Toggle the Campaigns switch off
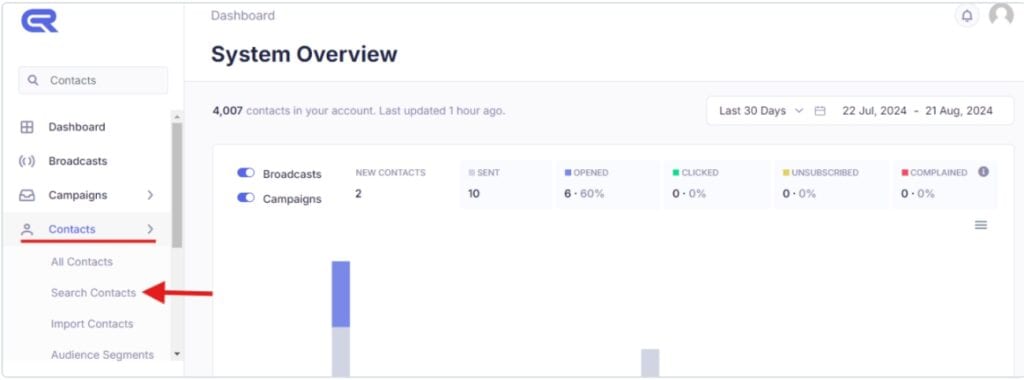The height and width of the screenshot is (380, 1024). tap(246, 198)
